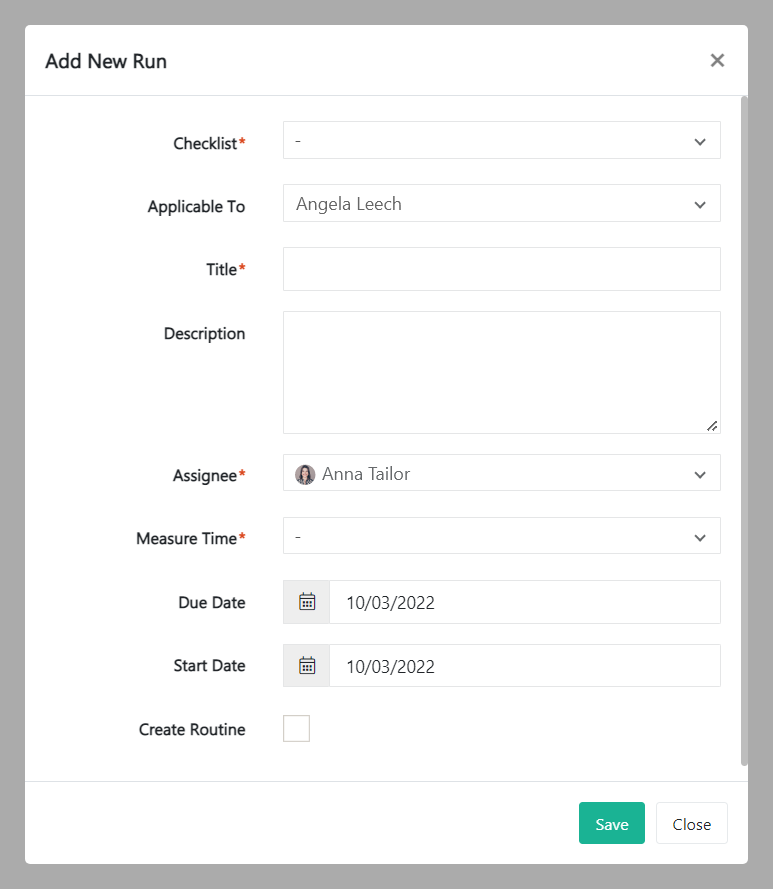
Task: Open the Start Date calendar picker
Action: pyautogui.click(x=305, y=665)
